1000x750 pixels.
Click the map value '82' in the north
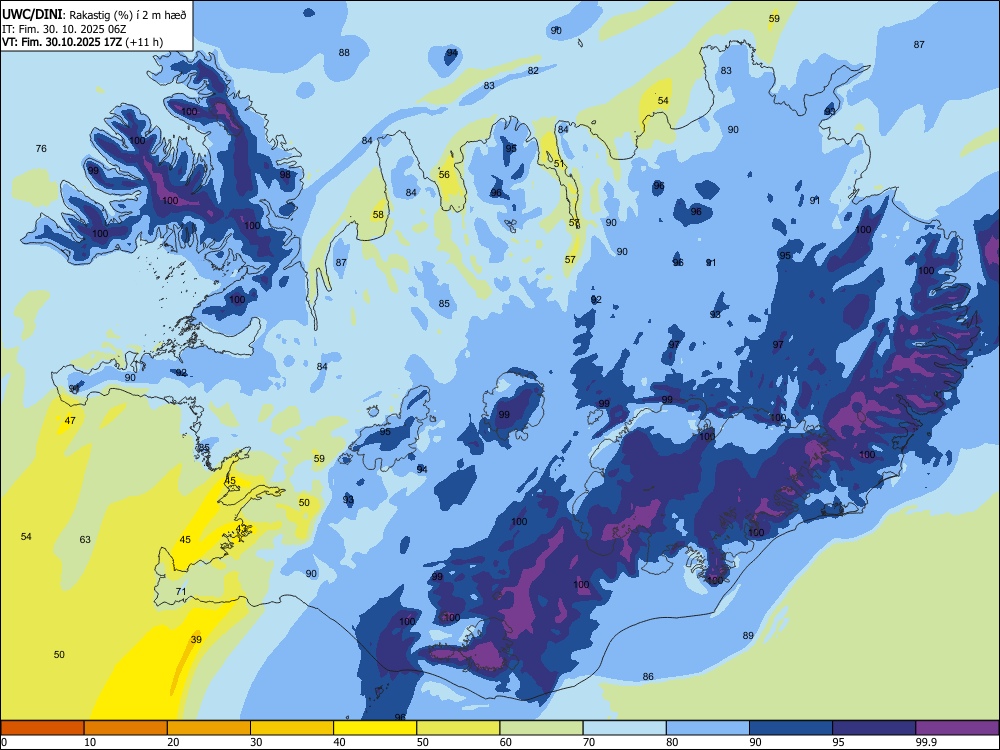coord(533,71)
